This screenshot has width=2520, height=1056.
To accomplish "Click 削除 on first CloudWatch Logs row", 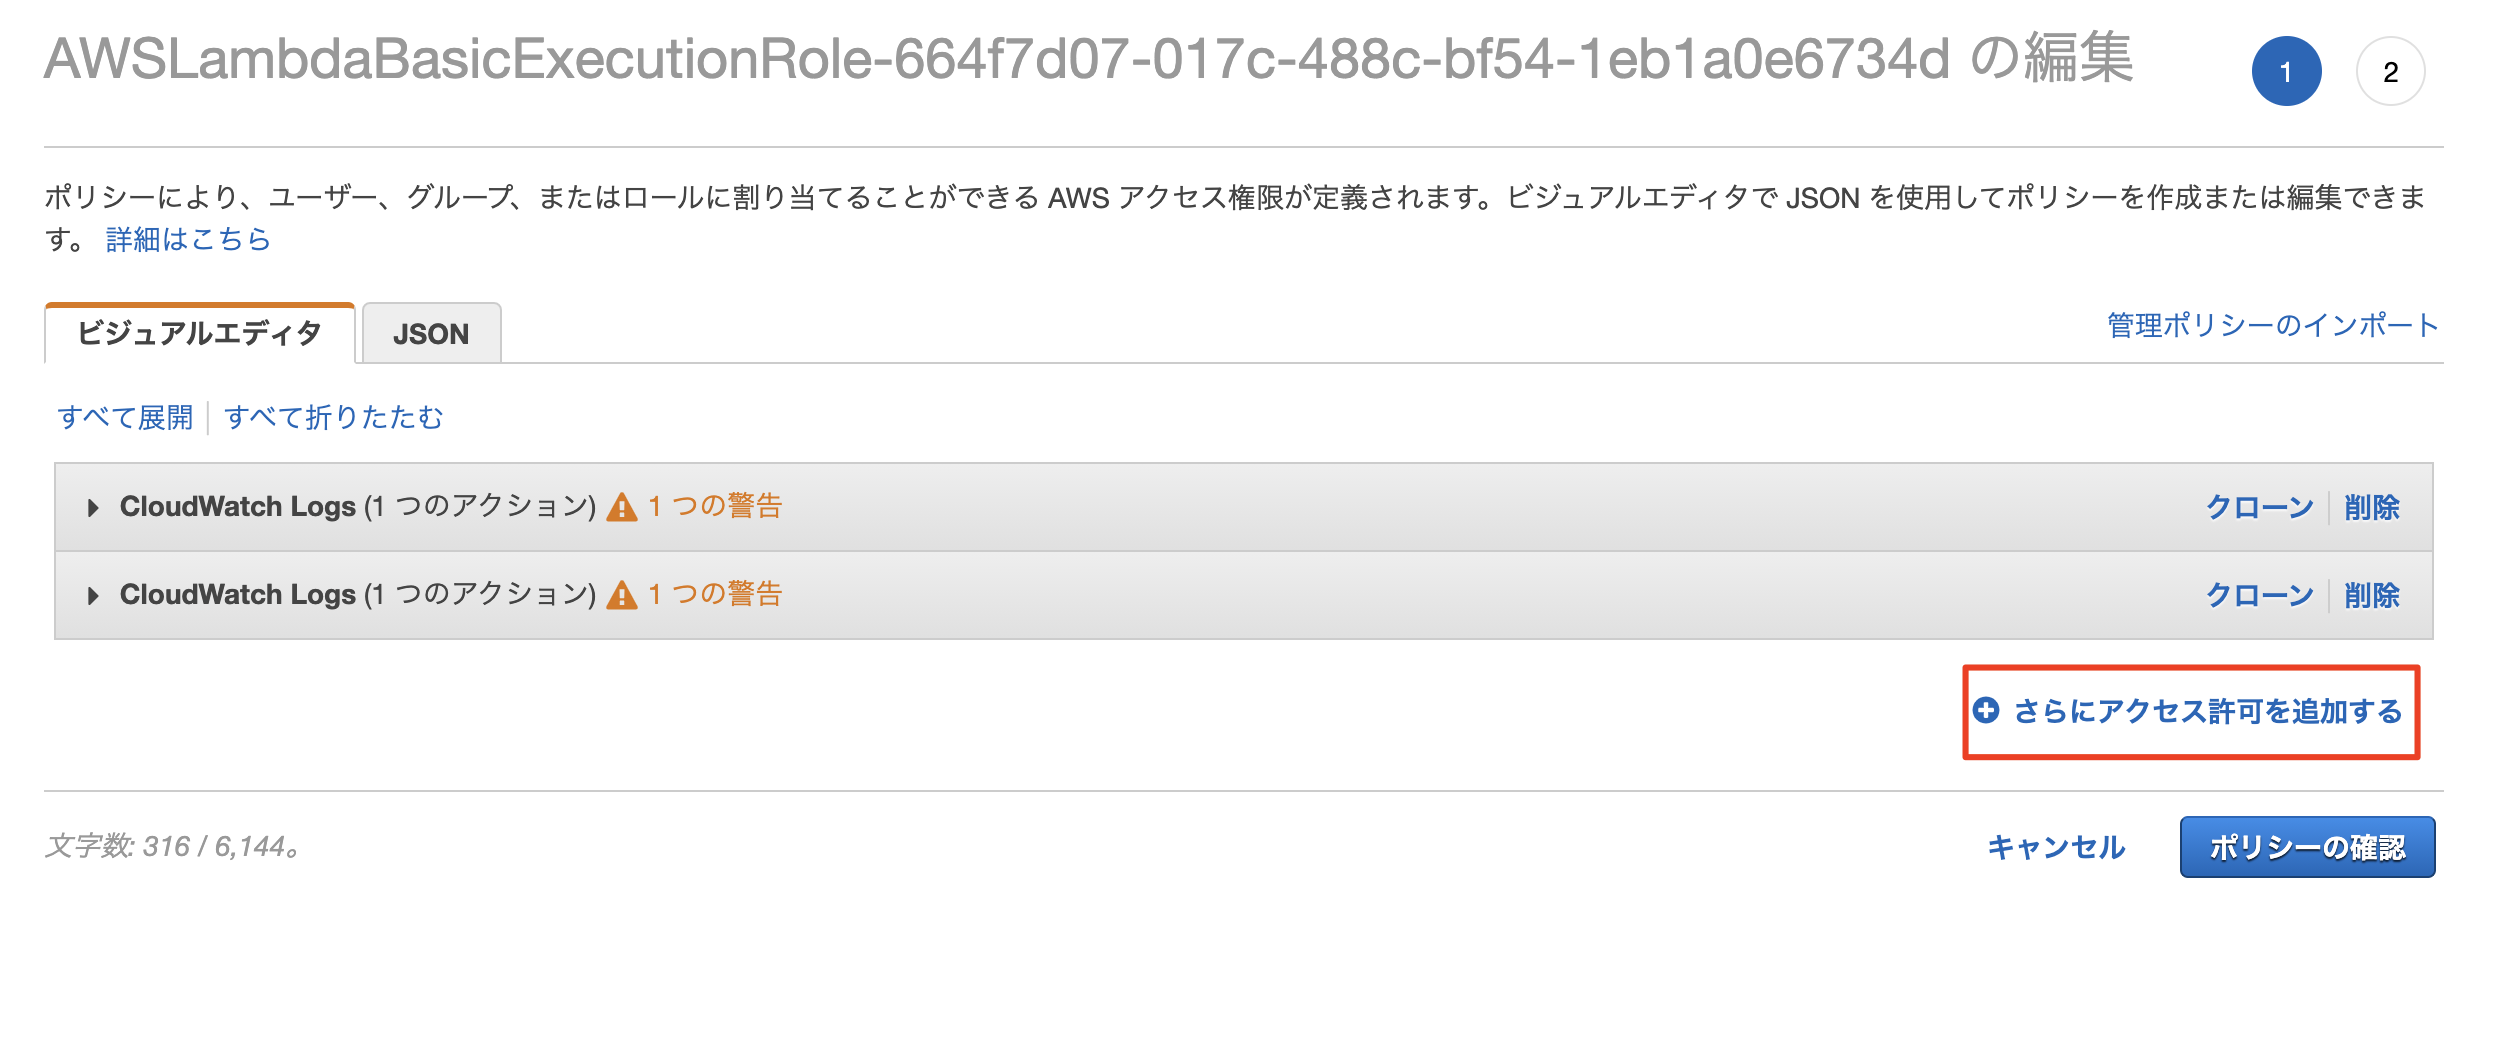I will [x=2372, y=507].
